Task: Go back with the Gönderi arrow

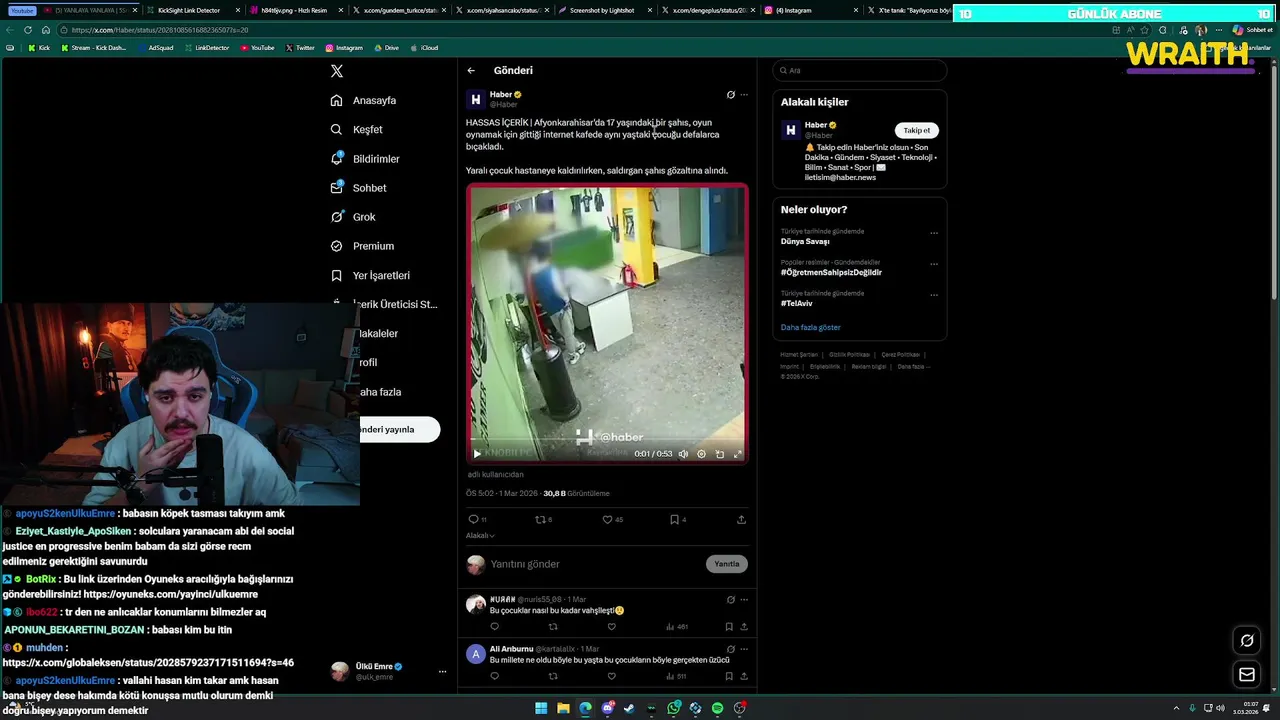Action: pyautogui.click(x=471, y=71)
